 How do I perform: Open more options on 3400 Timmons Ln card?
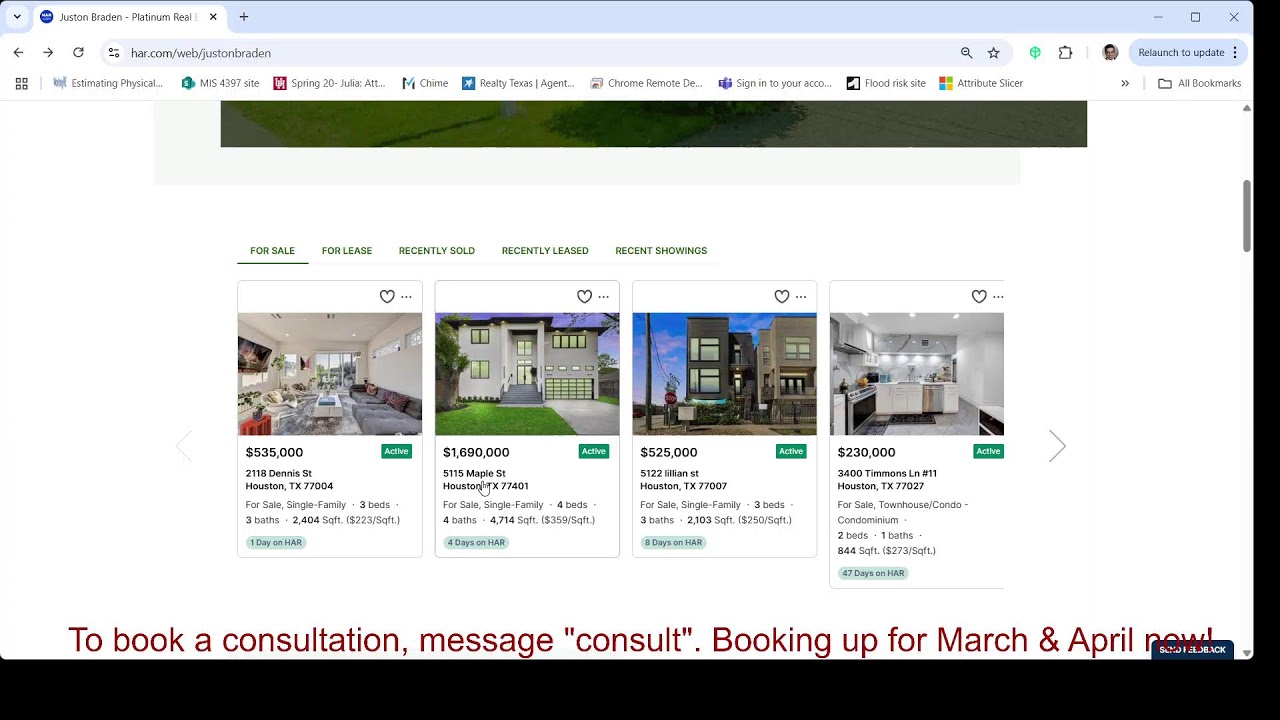click(998, 297)
